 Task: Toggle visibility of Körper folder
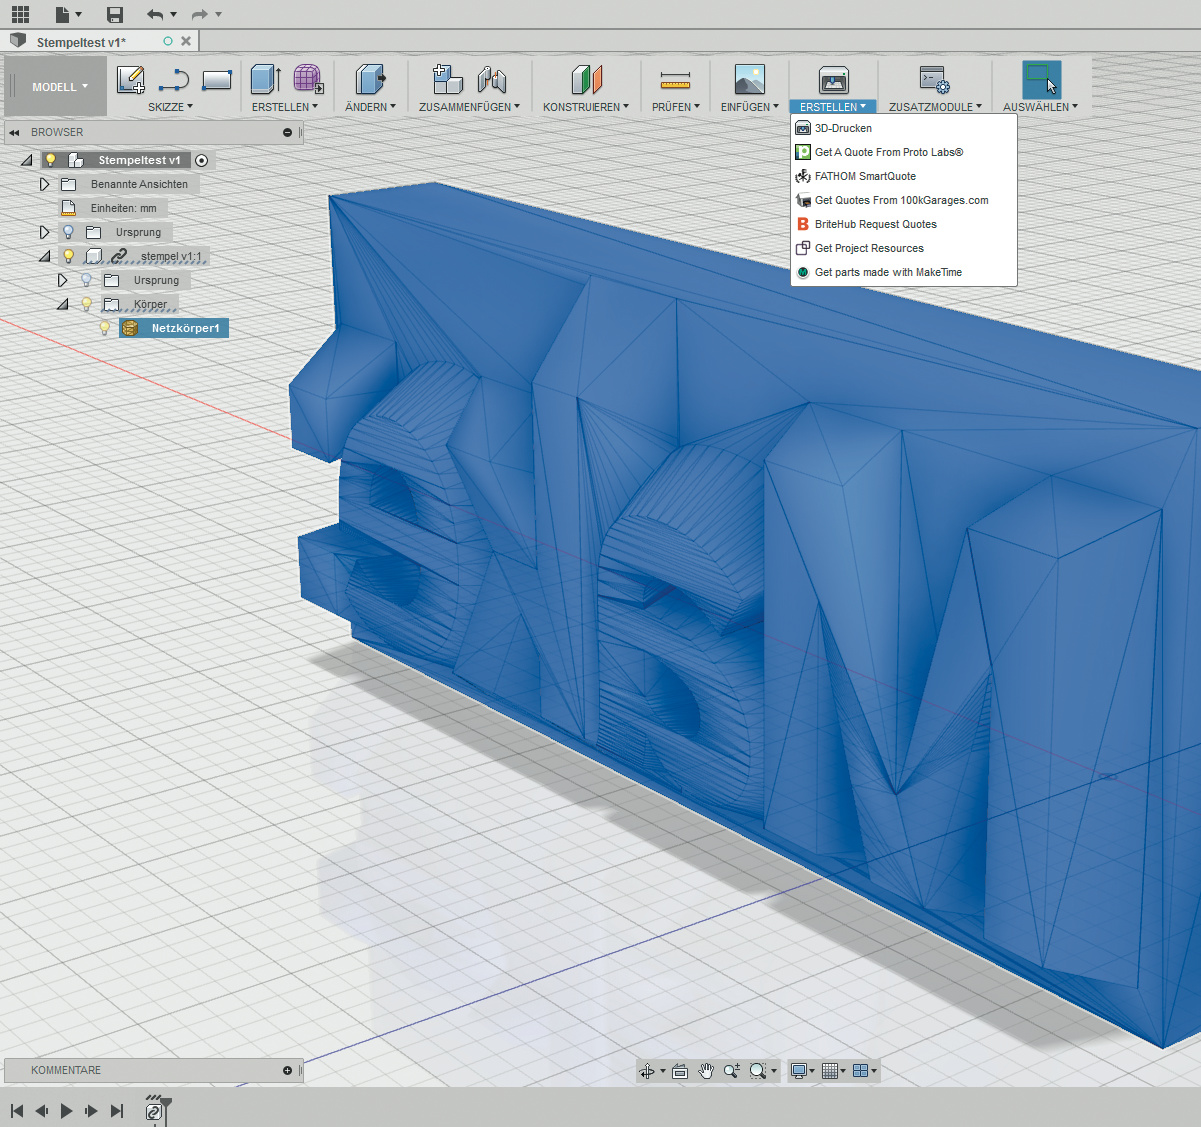[87, 304]
